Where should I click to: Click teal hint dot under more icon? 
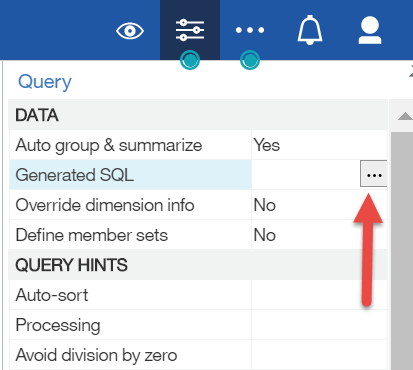(250, 60)
